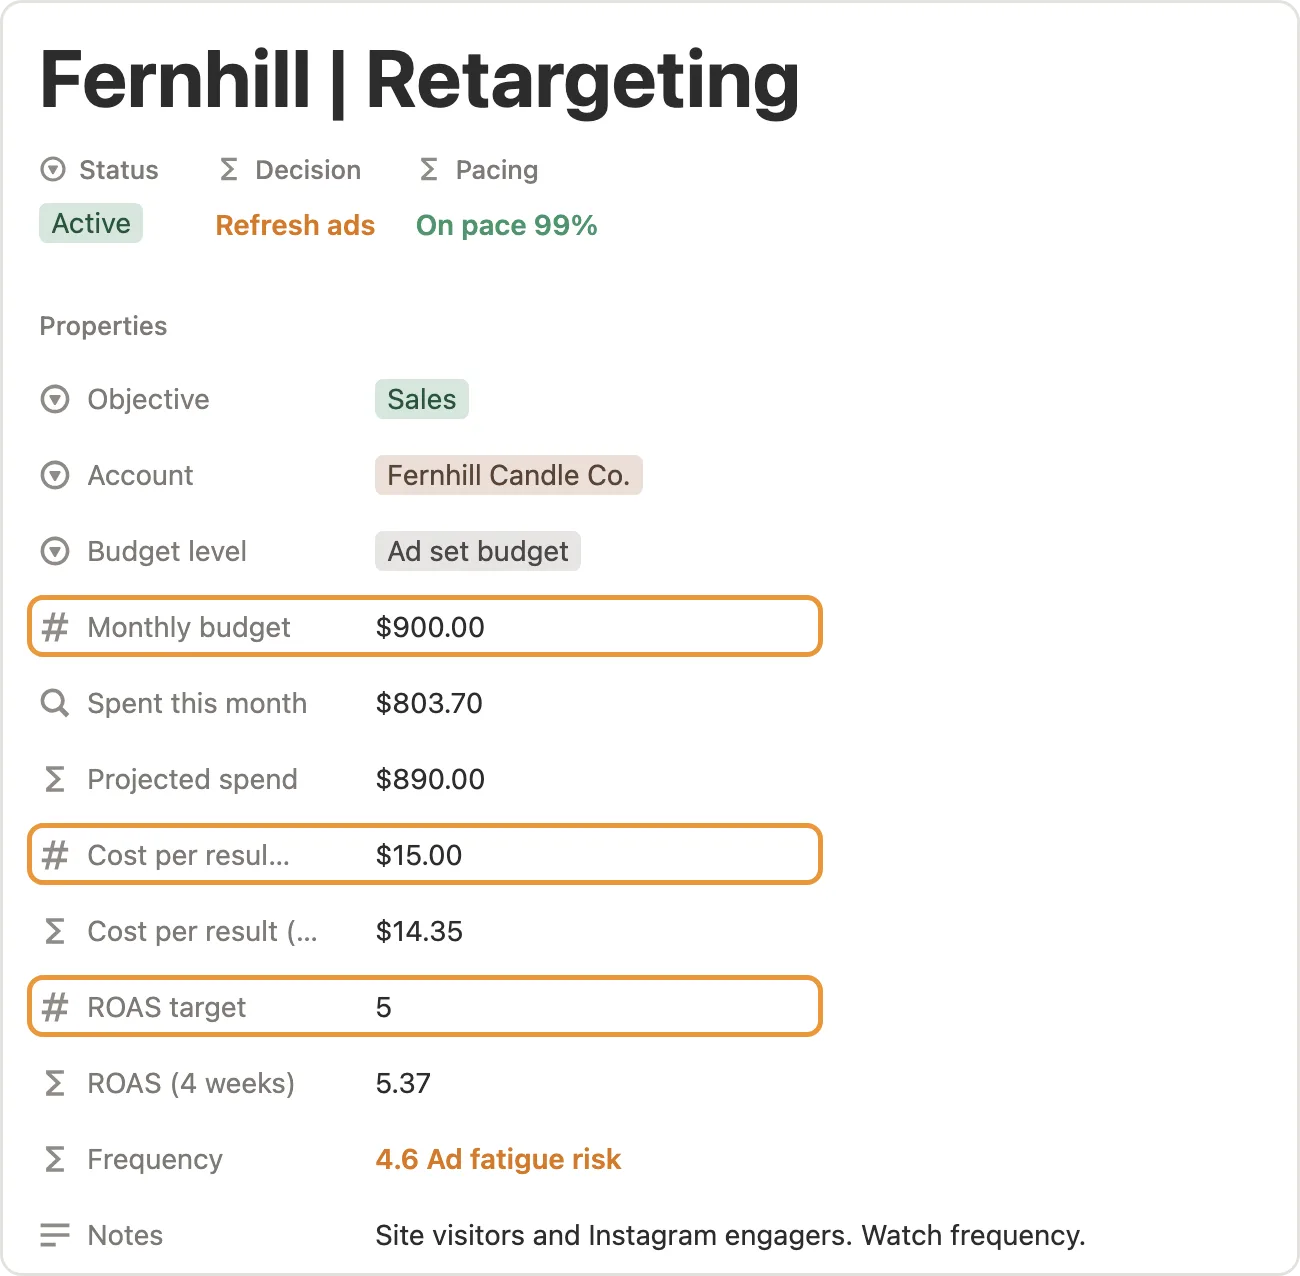This screenshot has height=1276, width=1300.
Task: Click the hash icon beside truncated Cost per resul…
Action: coord(55,856)
